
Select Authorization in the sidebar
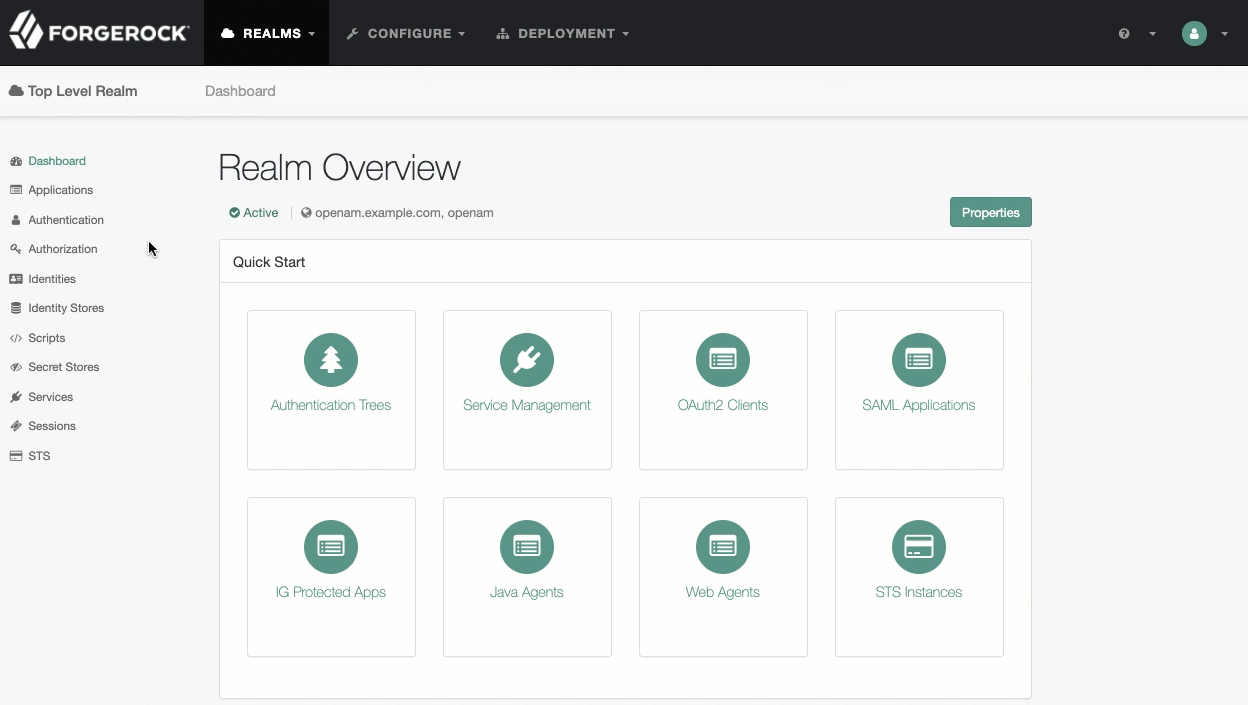coord(63,249)
